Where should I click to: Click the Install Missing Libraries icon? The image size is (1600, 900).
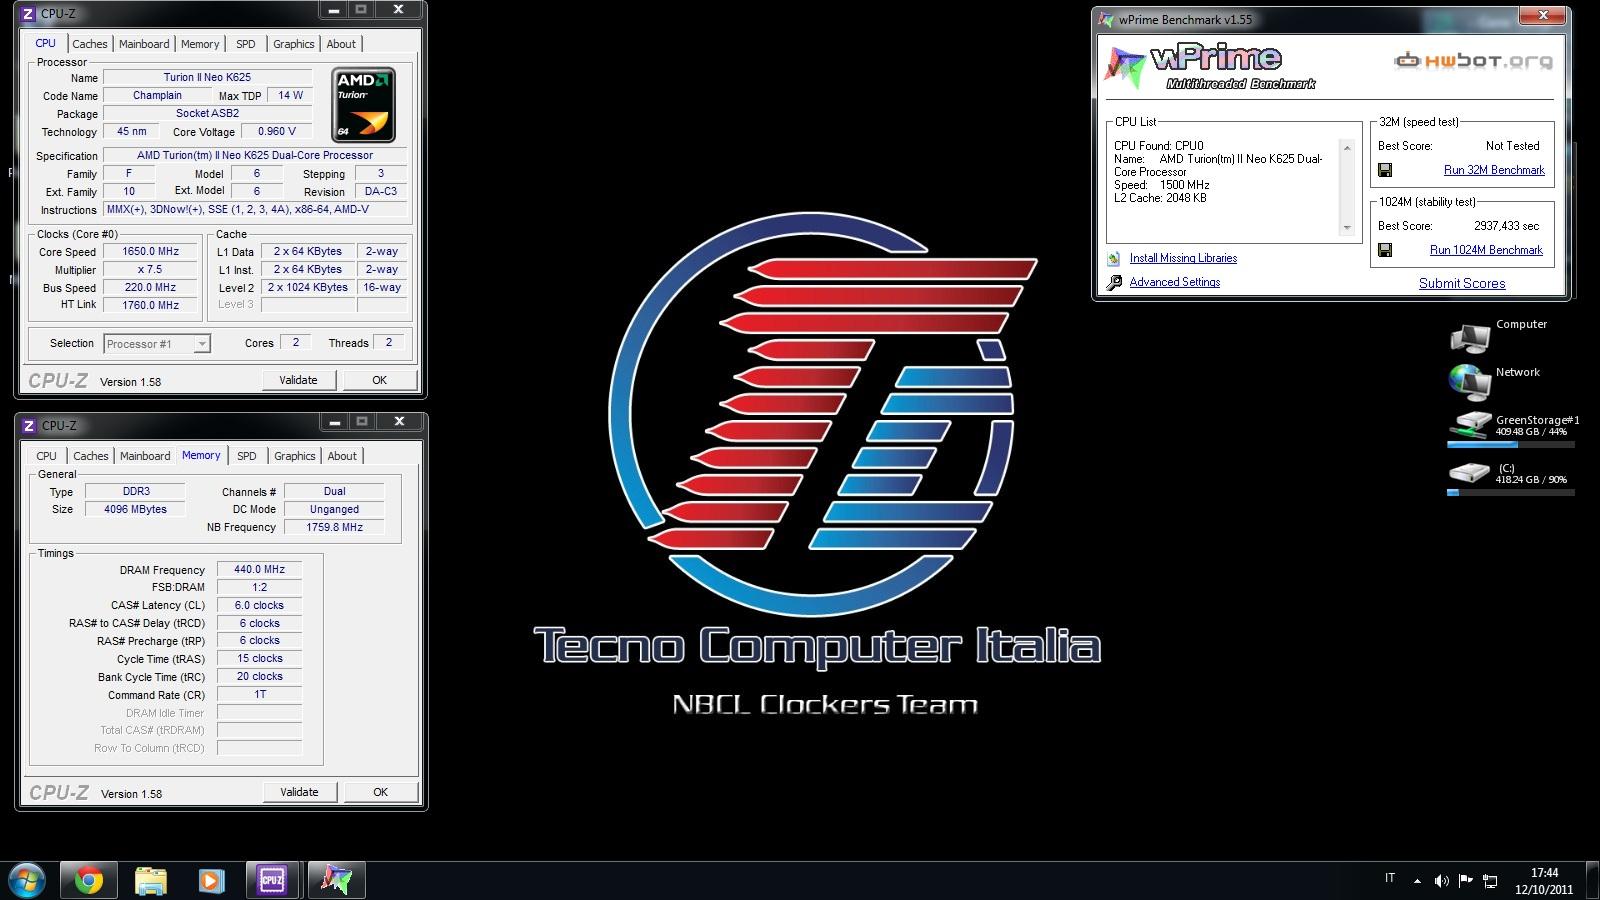[1114, 258]
